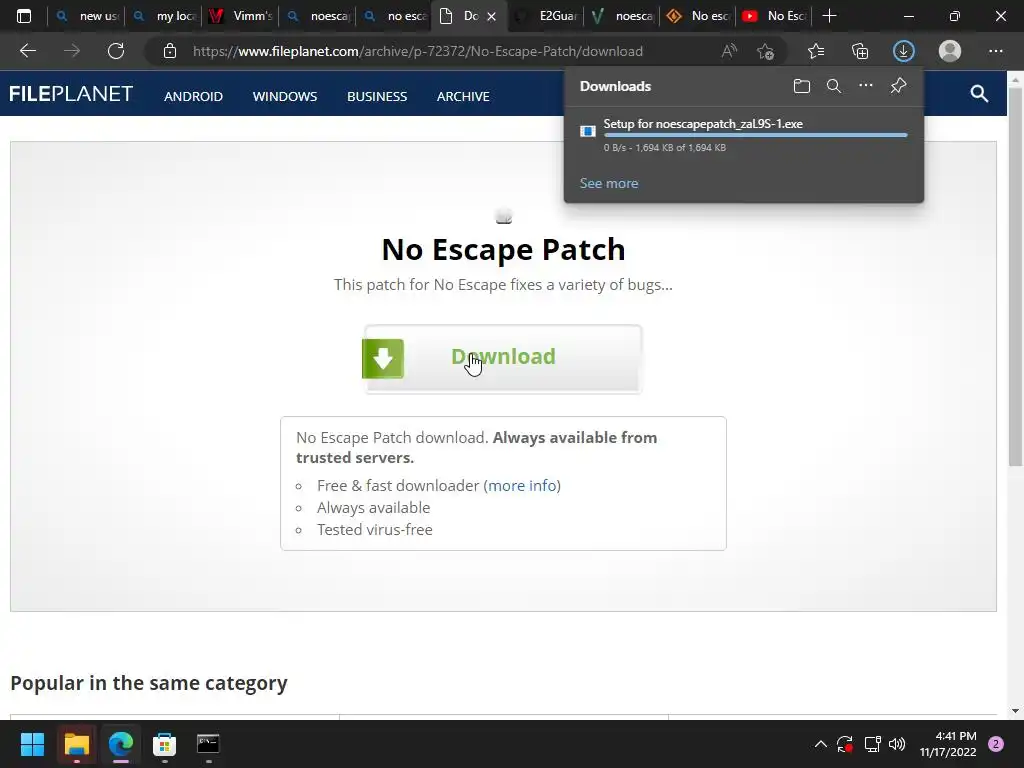This screenshot has height=768, width=1024.
Task: Open the ARCHIVE menu
Action: click(463, 97)
